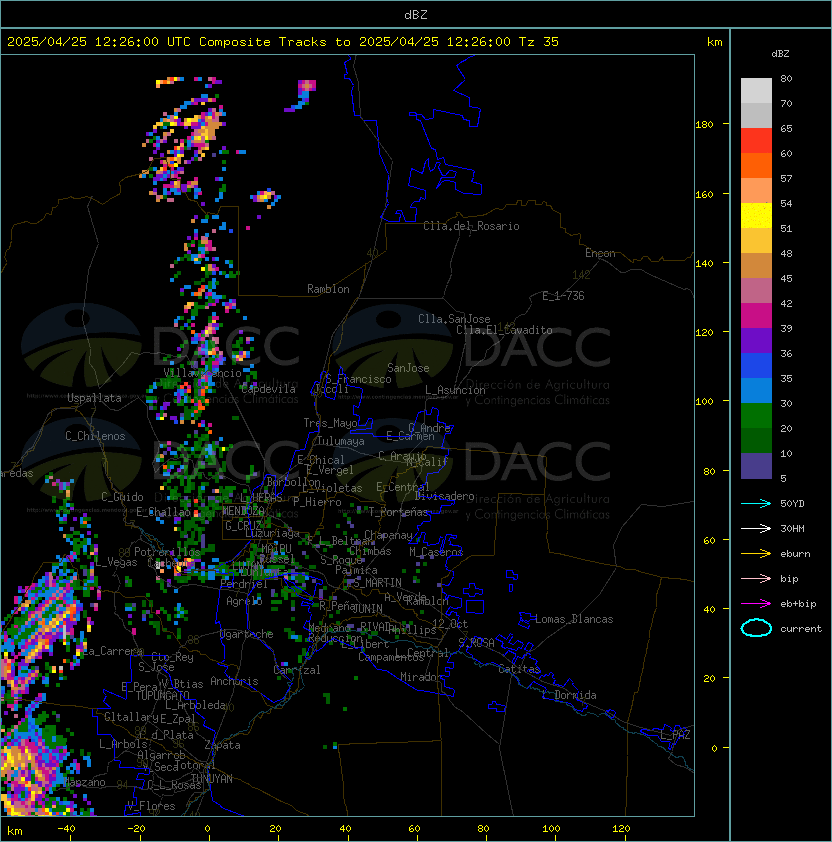Click the 'MENDOZA' map label
This screenshot has width=832, height=842.
(243, 510)
